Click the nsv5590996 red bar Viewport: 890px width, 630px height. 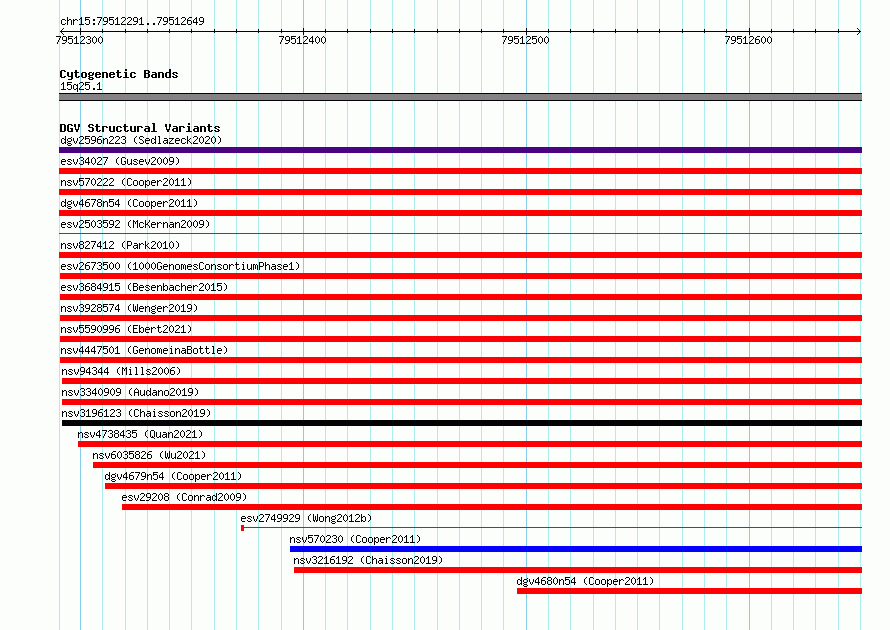(x=460, y=339)
